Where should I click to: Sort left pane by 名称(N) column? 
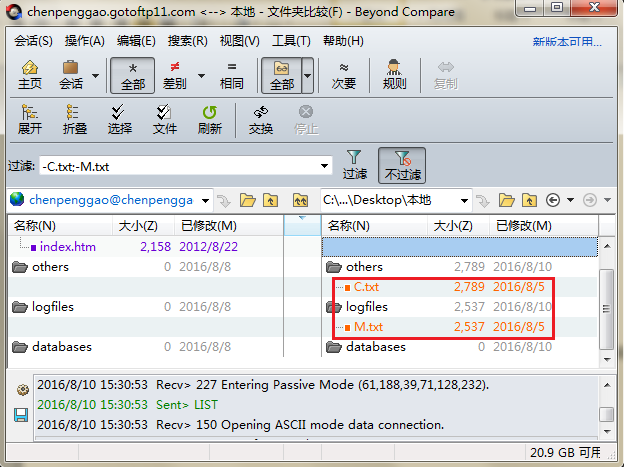coord(60,226)
